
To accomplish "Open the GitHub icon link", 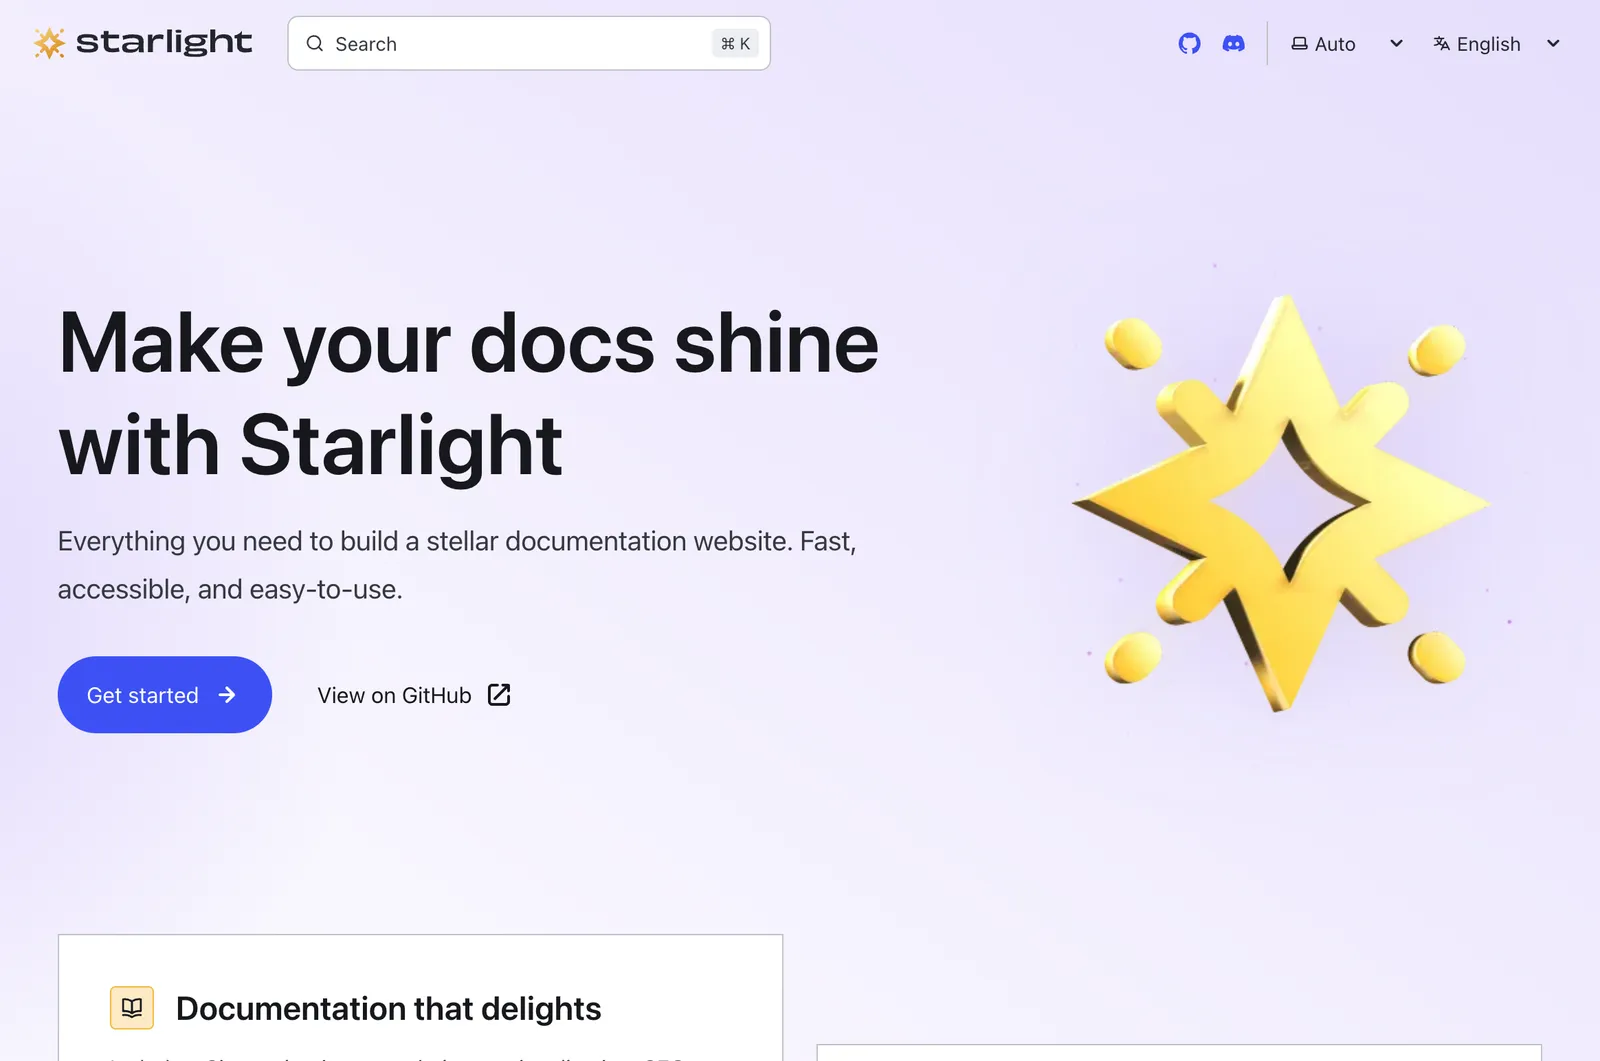I will (x=1189, y=44).
